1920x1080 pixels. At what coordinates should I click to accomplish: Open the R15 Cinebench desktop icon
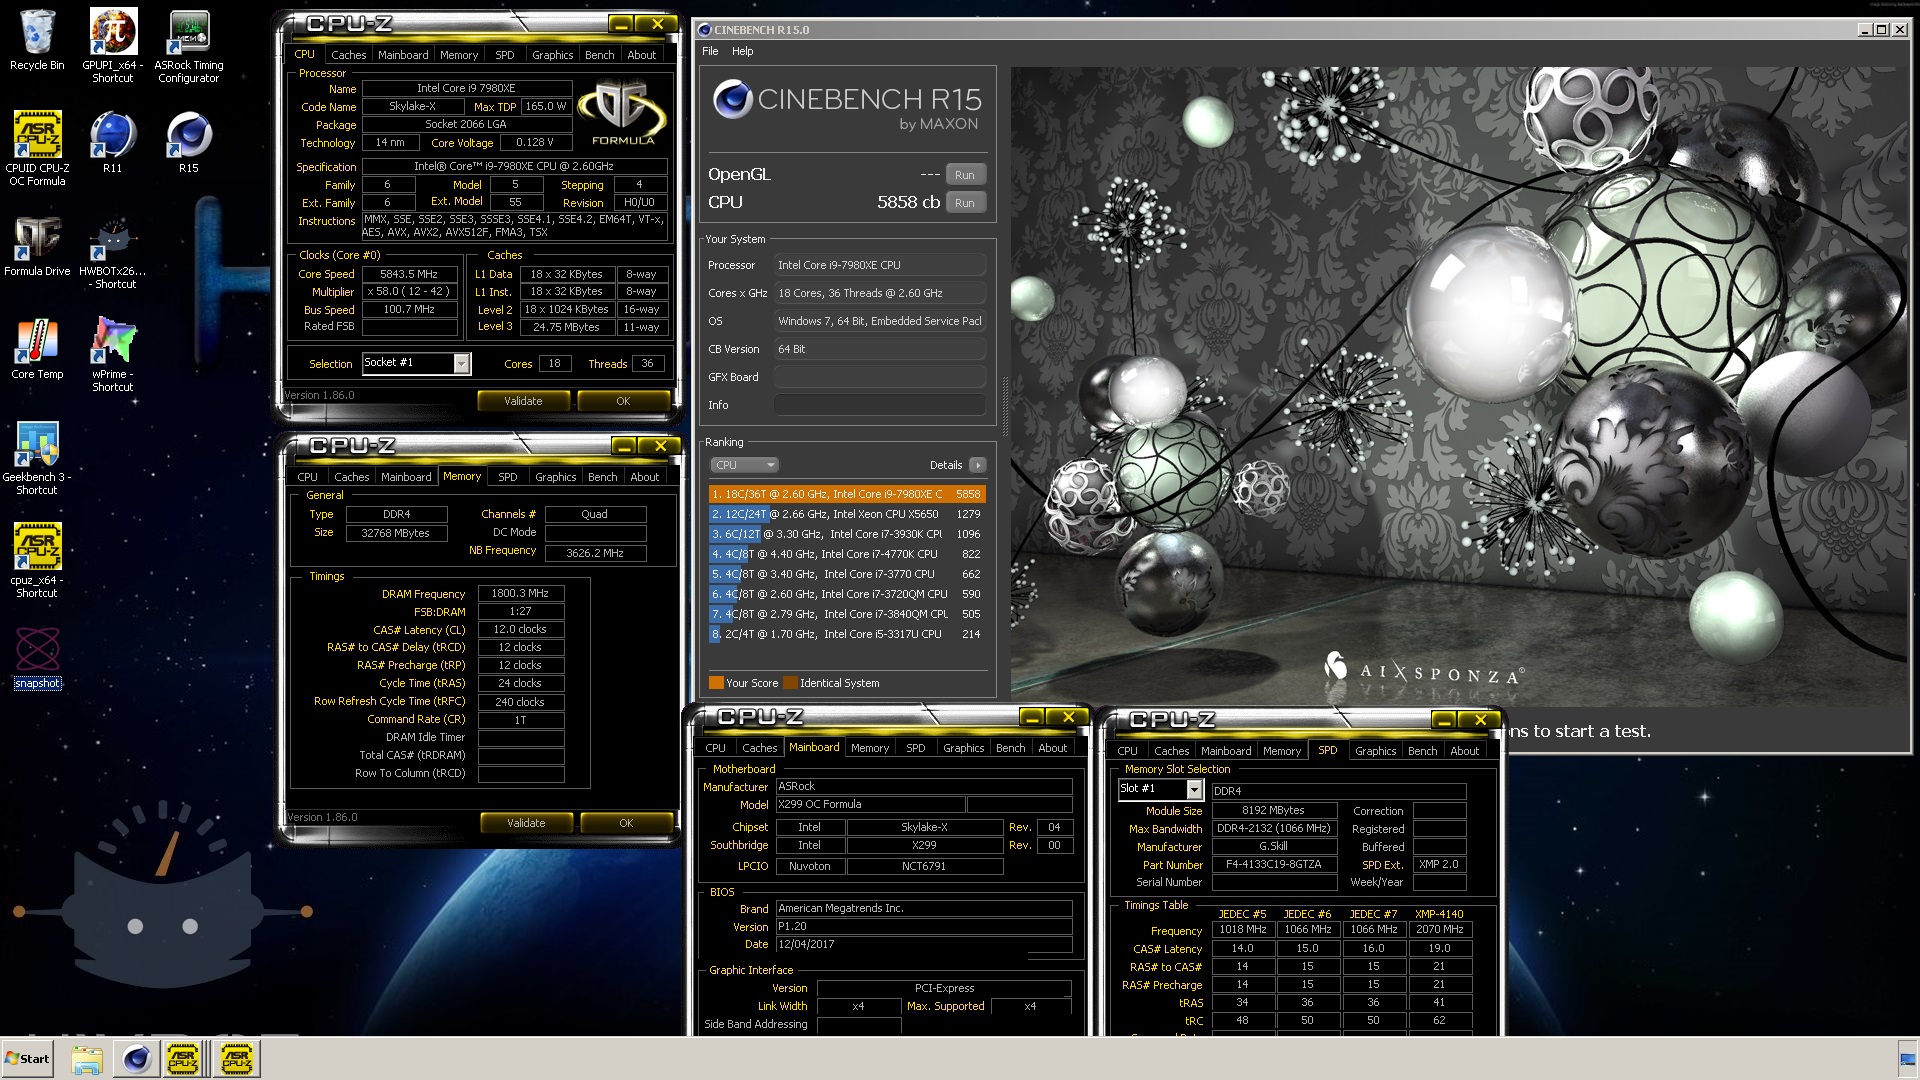pyautogui.click(x=188, y=143)
